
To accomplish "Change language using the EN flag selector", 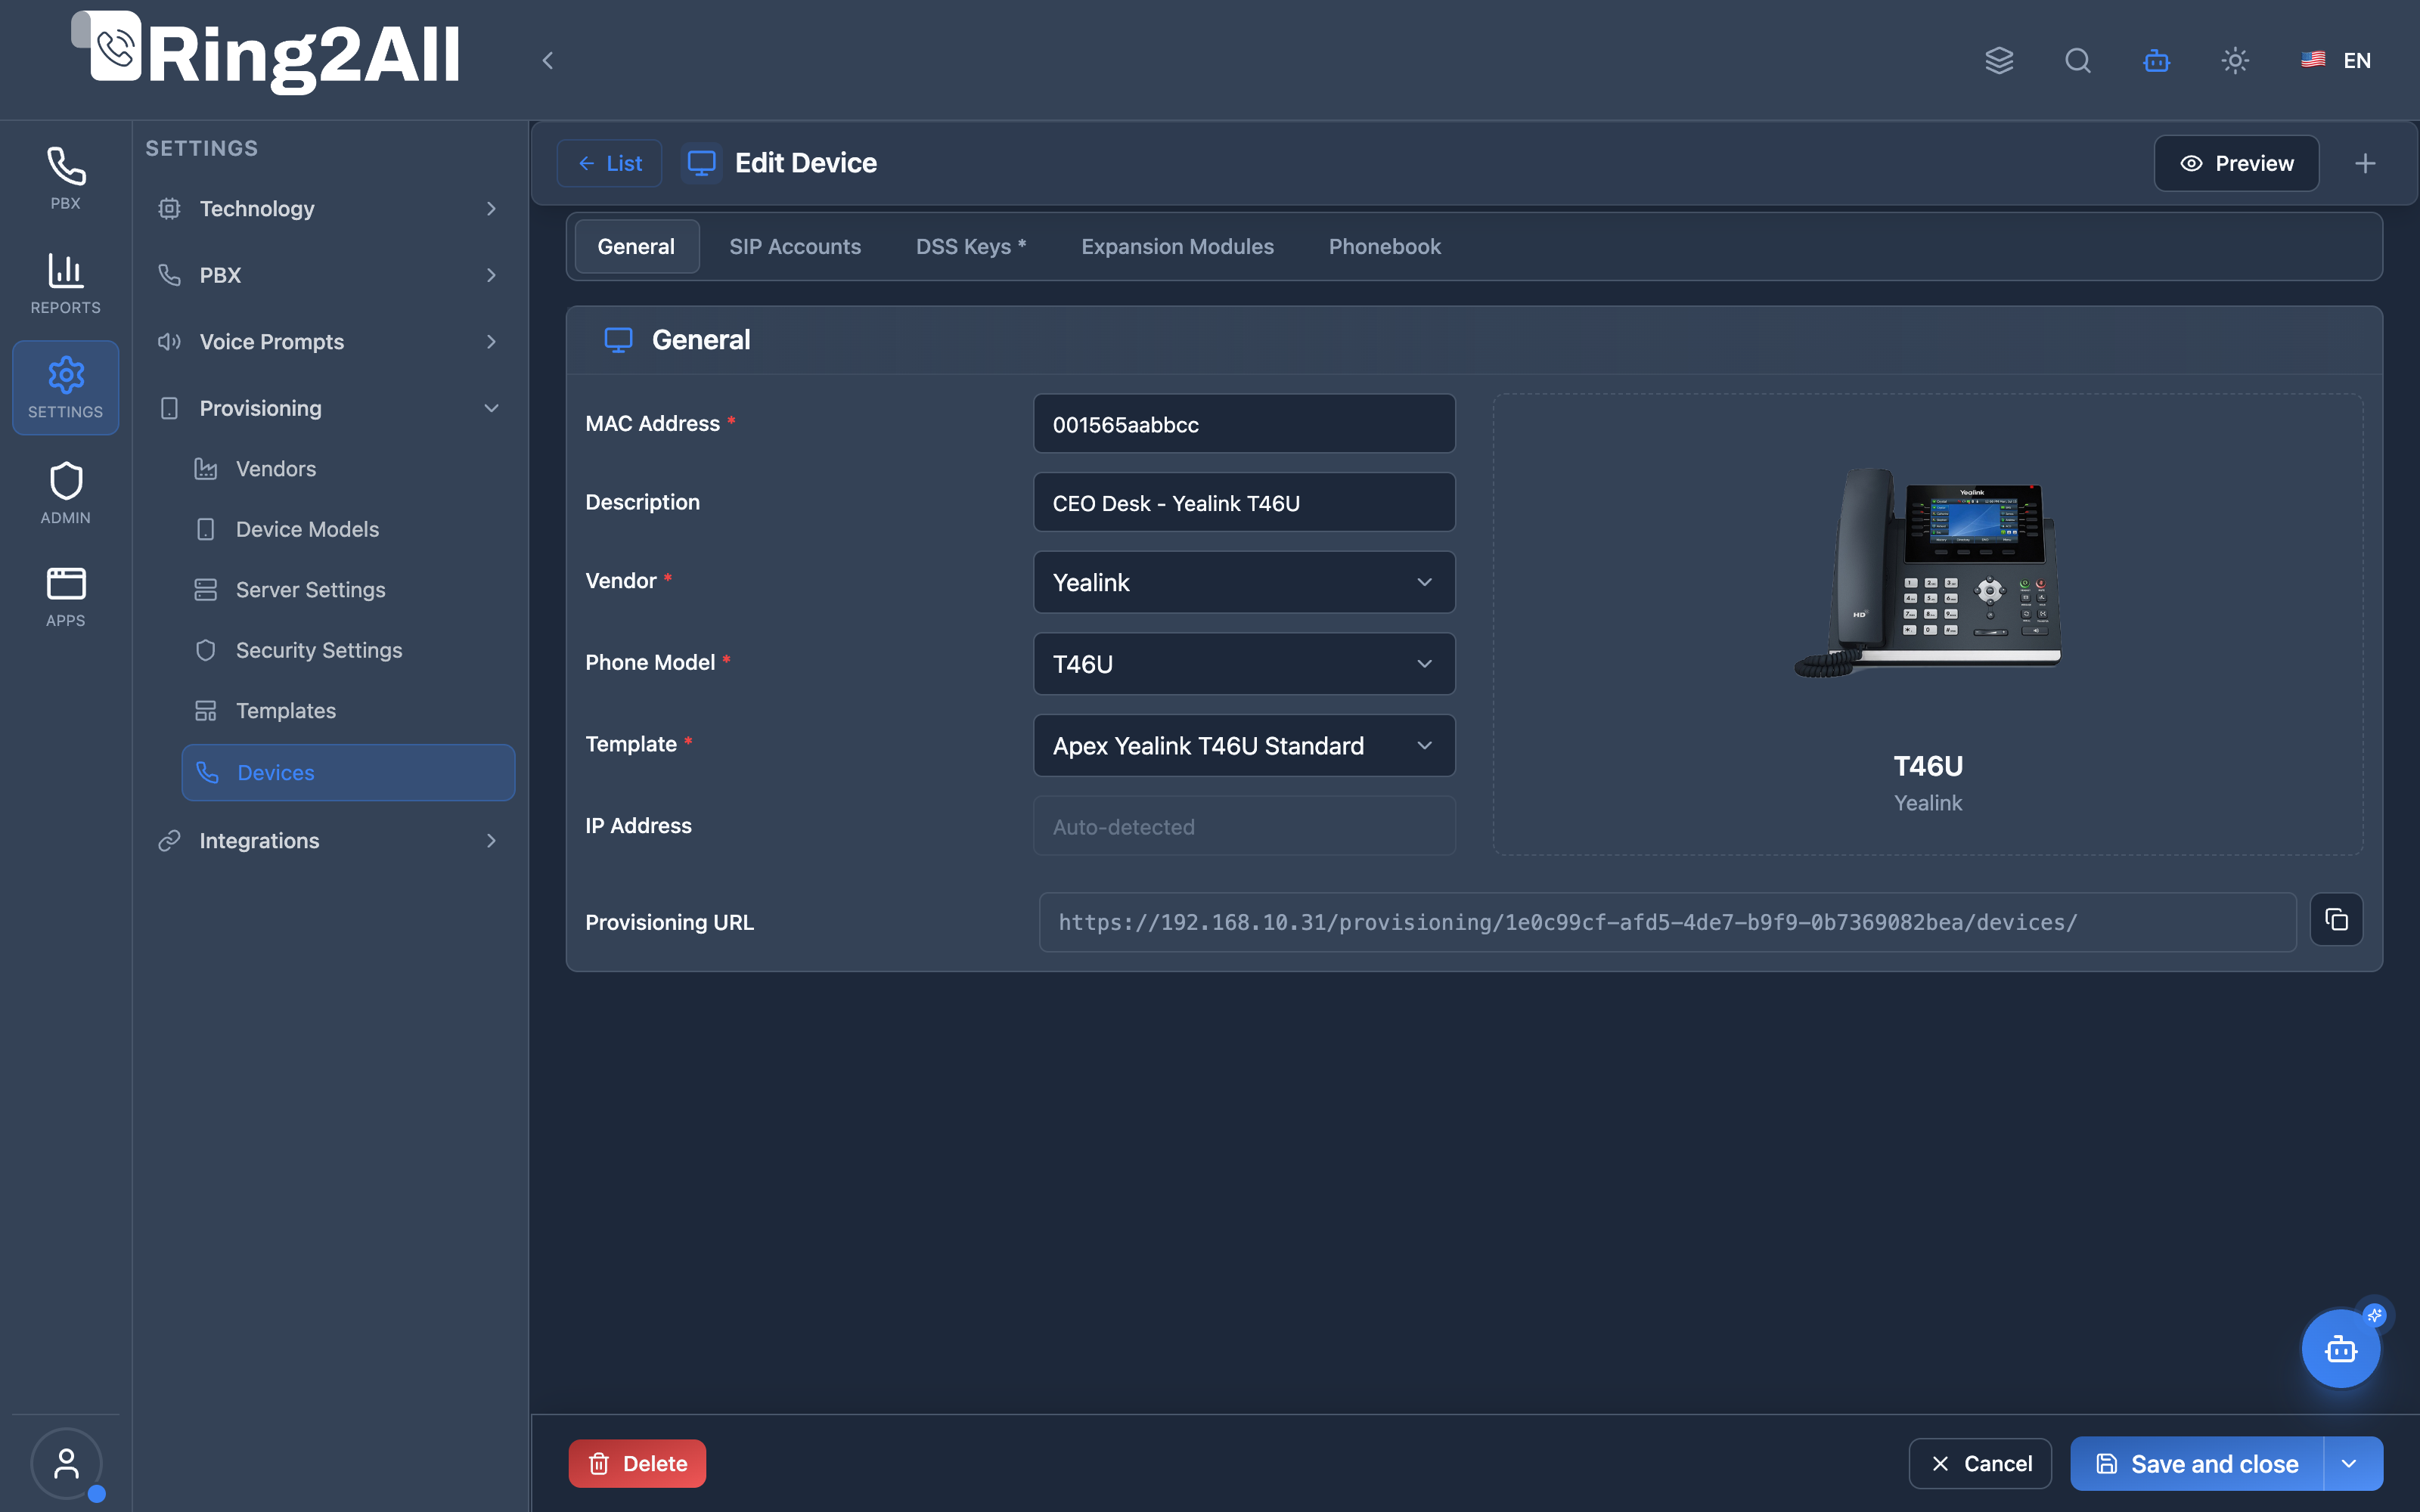I will tap(2336, 61).
